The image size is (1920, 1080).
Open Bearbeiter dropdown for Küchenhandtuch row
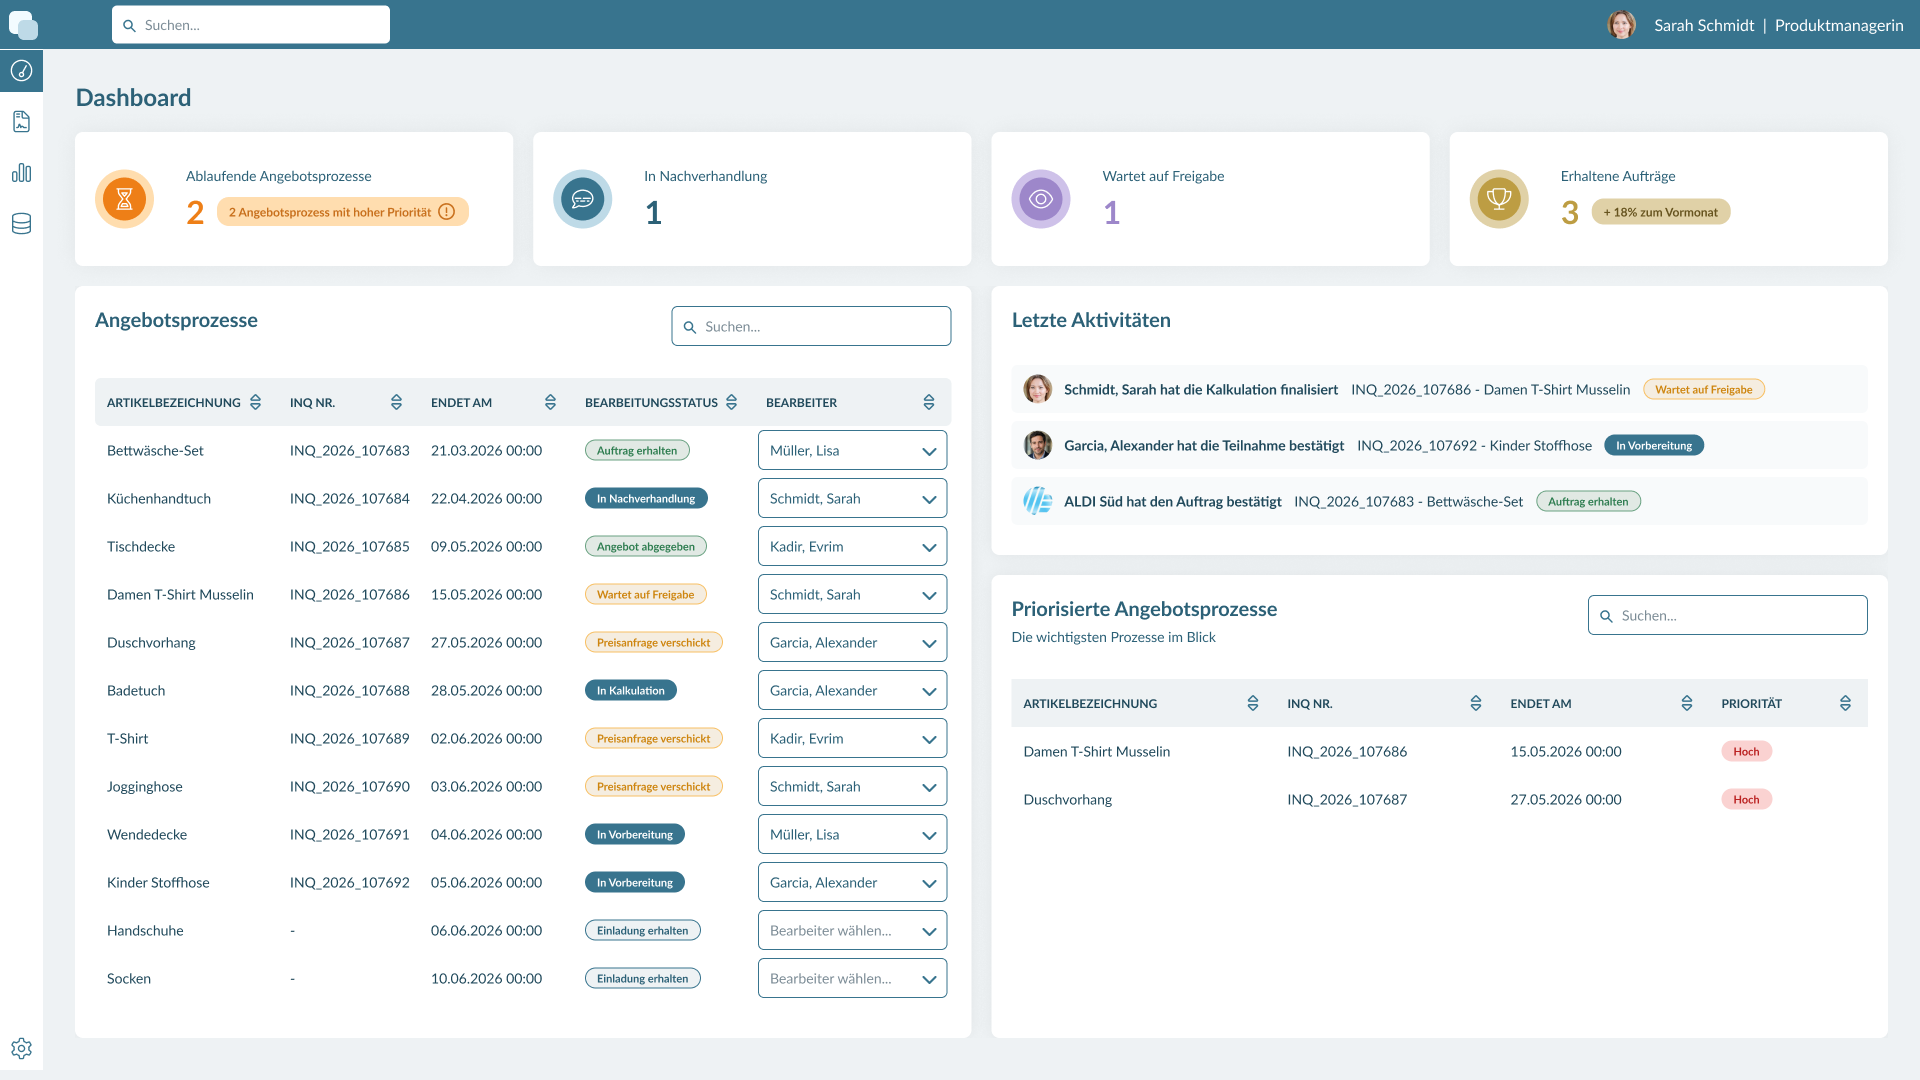(x=852, y=498)
